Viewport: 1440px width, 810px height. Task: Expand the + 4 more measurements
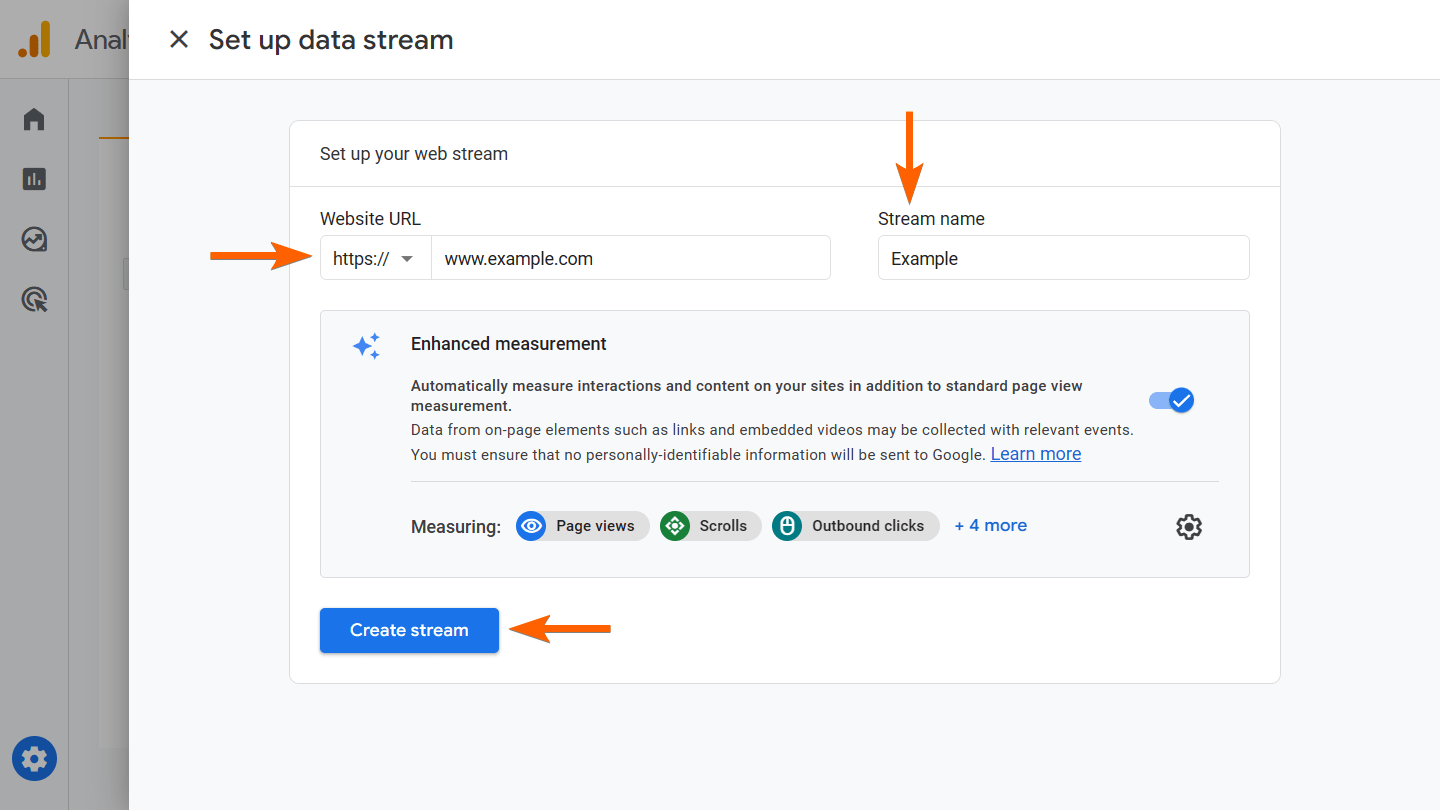point(990,526)
